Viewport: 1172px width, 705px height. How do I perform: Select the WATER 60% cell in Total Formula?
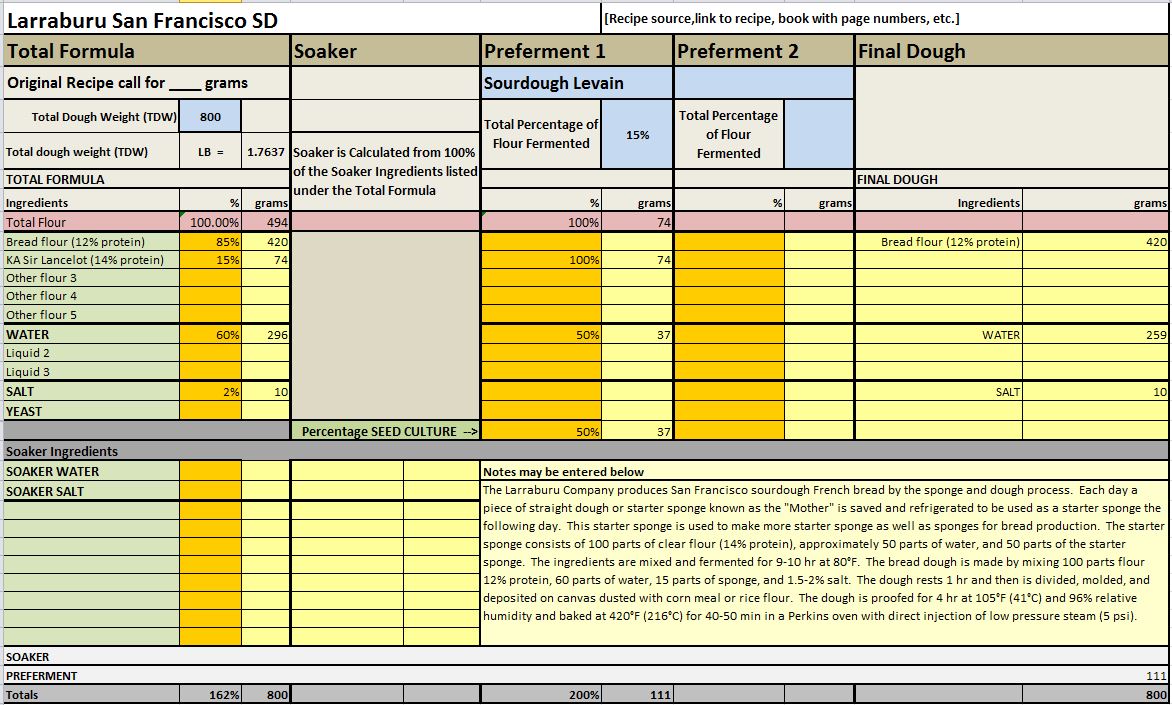coord(211,335)
